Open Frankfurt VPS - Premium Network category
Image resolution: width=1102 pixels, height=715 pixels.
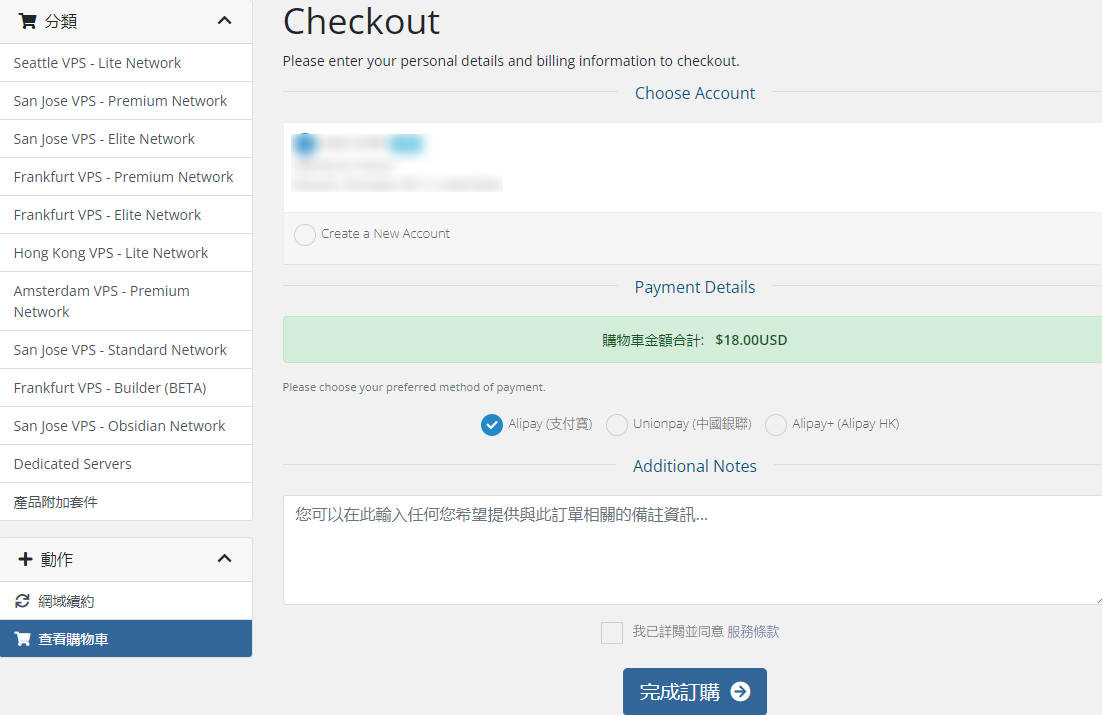pos(126,177)
